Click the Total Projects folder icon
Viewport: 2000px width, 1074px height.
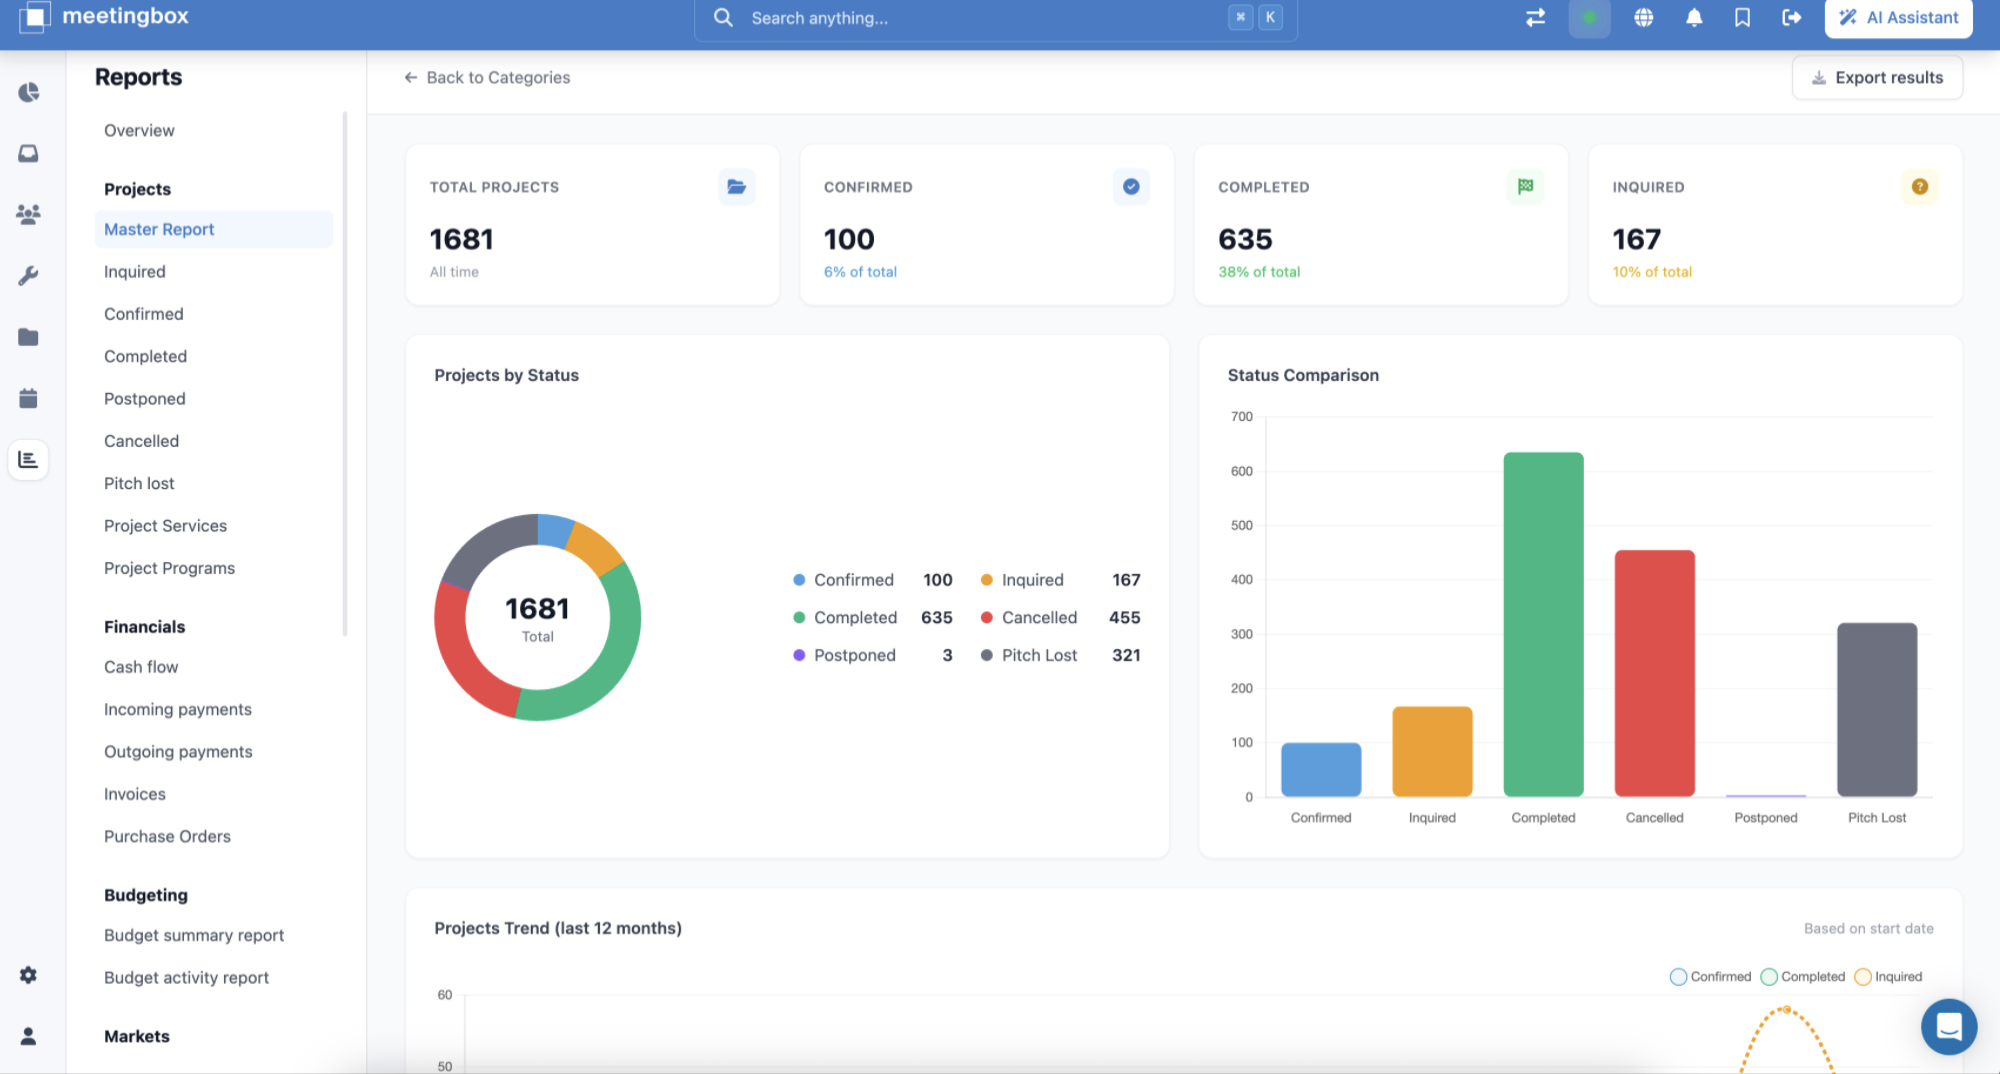click(737, 186)
